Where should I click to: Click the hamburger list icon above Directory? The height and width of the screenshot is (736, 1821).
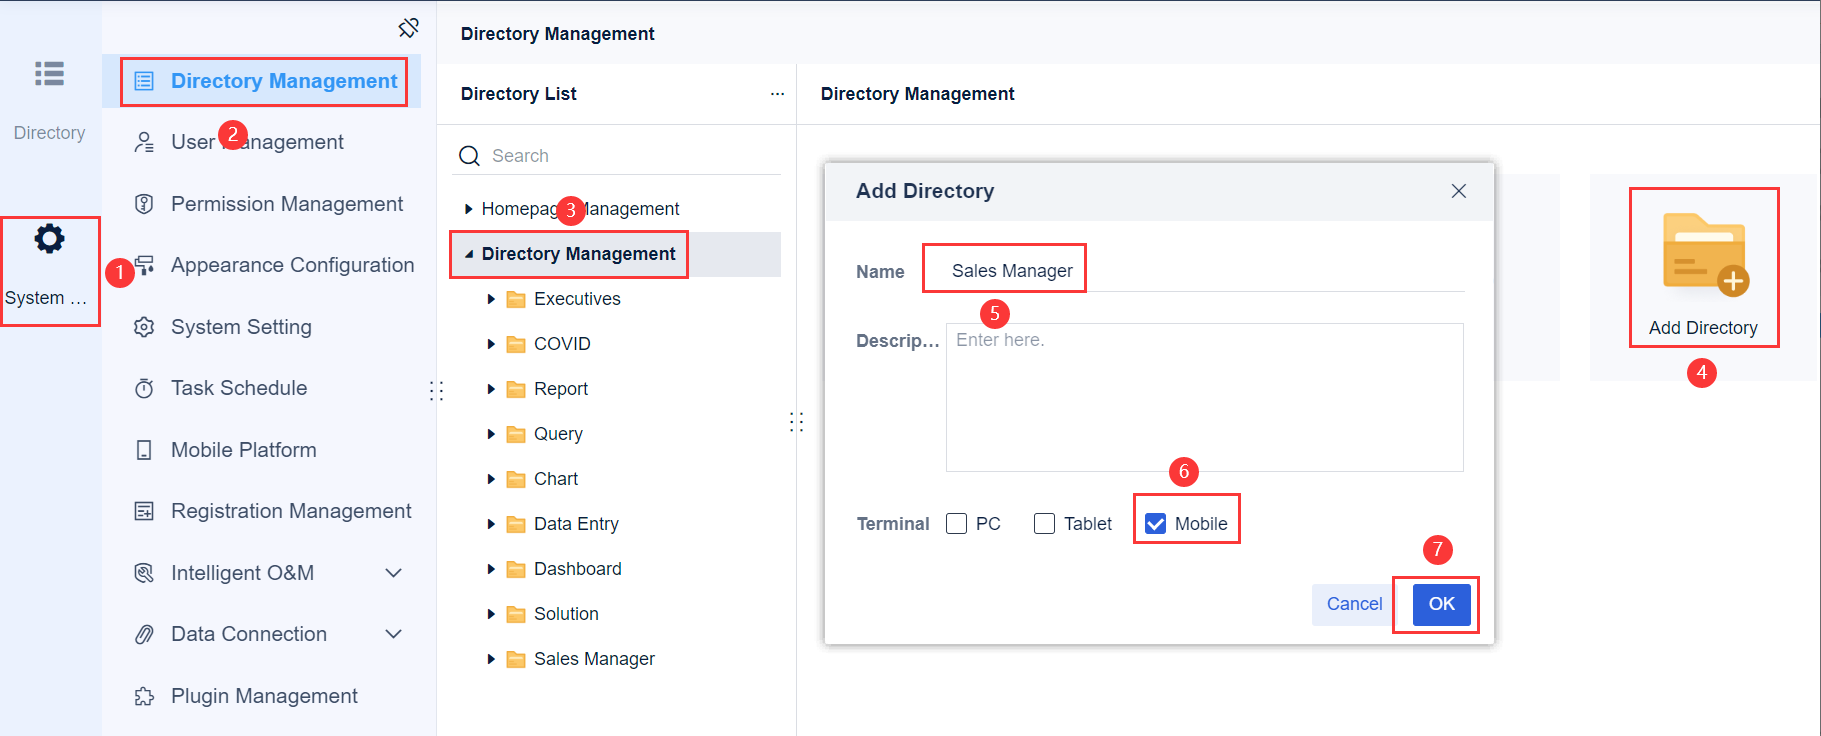point(49,74)
